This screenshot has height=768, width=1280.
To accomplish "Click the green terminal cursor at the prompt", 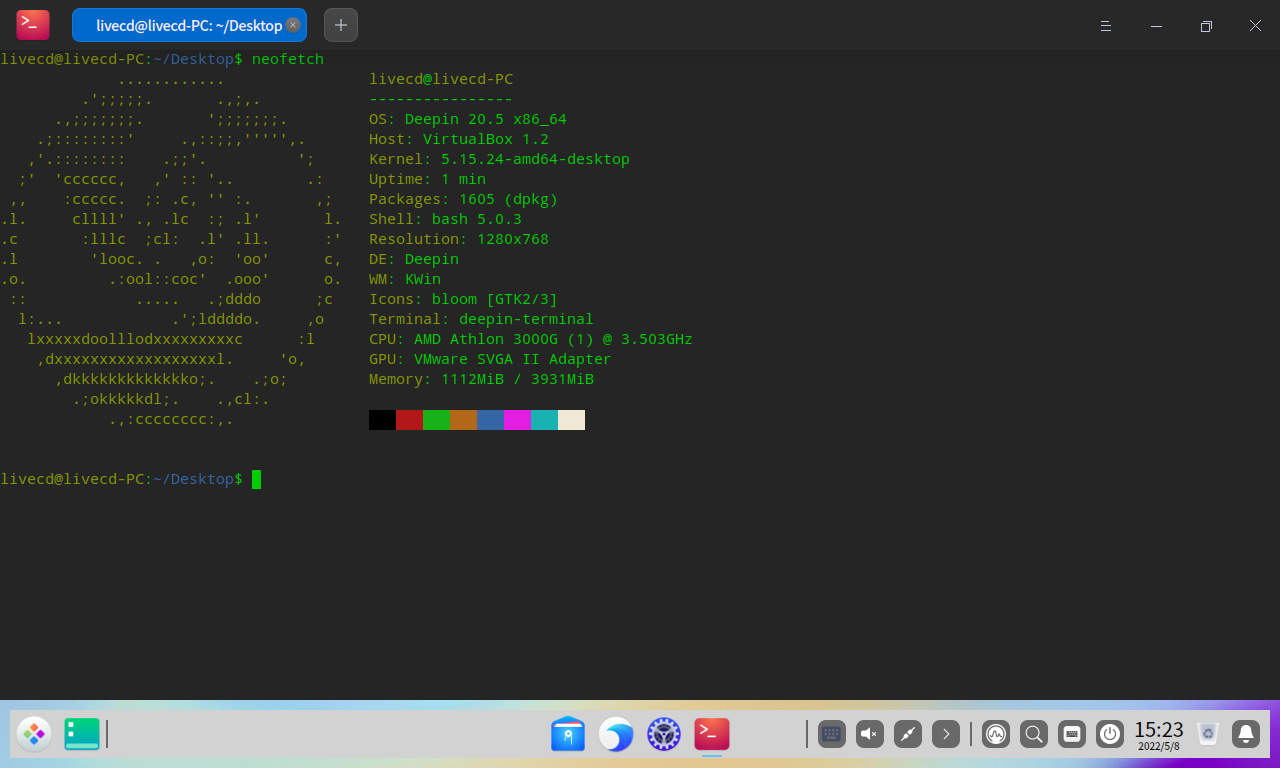I will (x=256, y=479).
